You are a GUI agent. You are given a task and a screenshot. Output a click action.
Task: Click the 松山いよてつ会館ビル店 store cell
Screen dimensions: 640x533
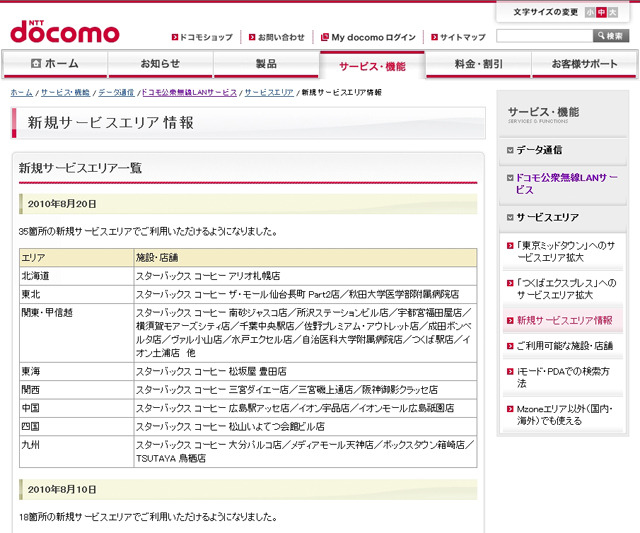coord(305,426)
